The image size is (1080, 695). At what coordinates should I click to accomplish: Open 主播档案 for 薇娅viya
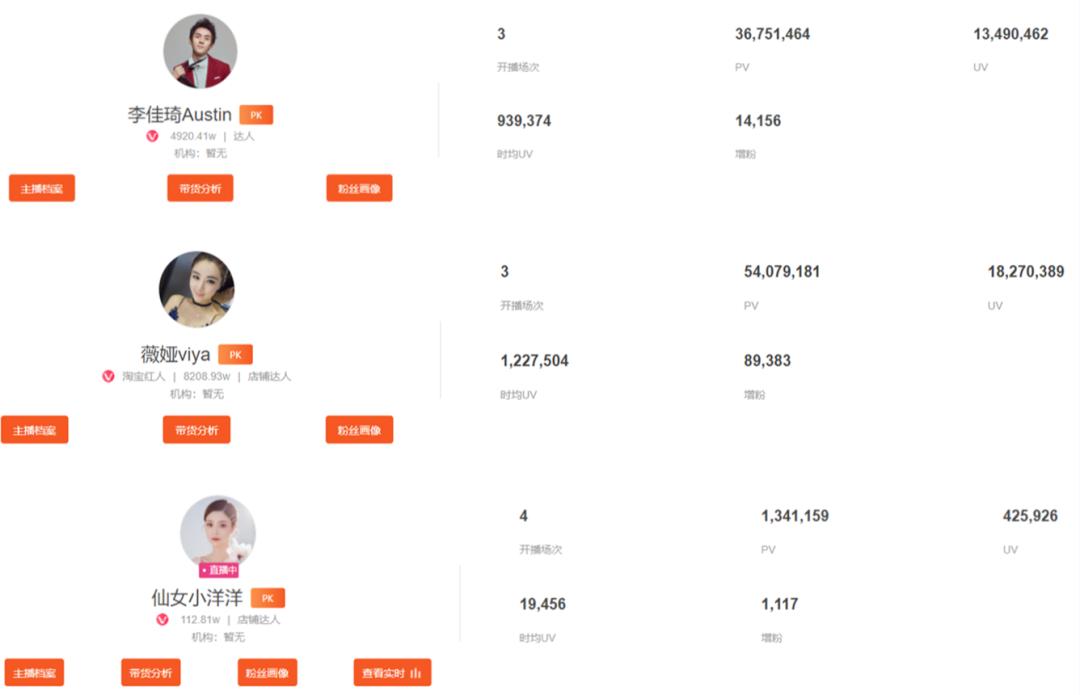pyautogui.click(x=34, y=430)
